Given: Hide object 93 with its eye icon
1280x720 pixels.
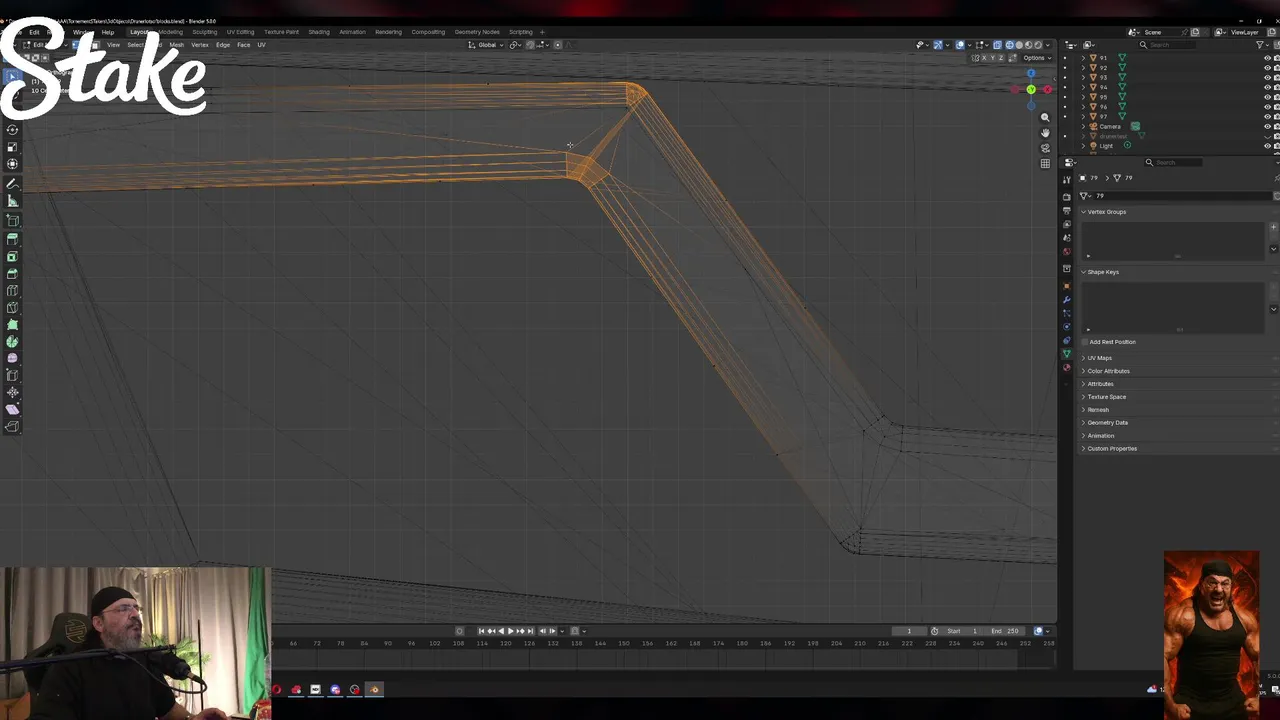Looking at the screenshot, I should pos(1267,77).
